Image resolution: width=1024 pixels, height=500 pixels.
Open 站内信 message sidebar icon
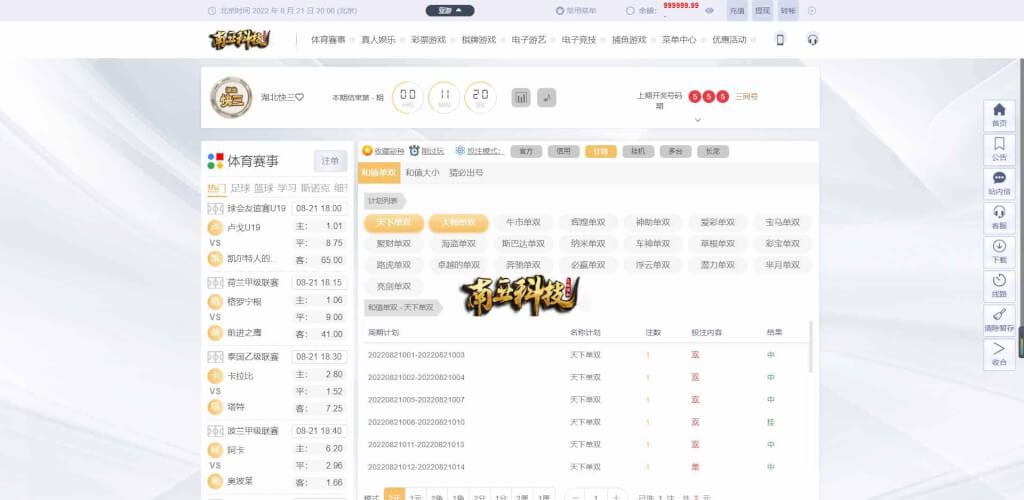(x=999, y=183)
